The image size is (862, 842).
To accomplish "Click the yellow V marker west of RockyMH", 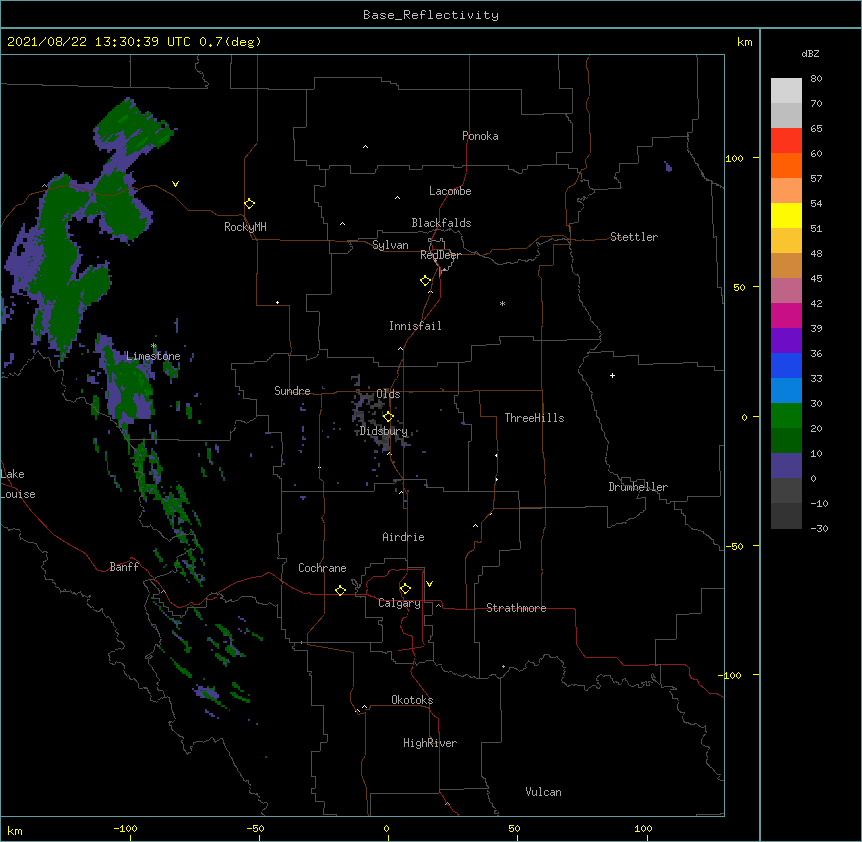I will tap(175, 184).
